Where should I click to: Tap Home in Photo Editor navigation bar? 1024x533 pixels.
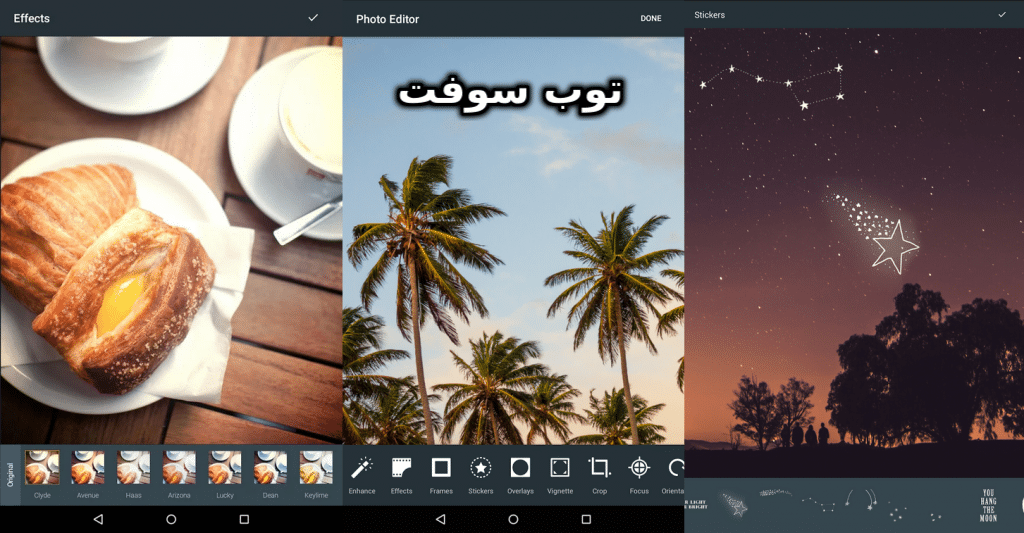pos(513,519)
